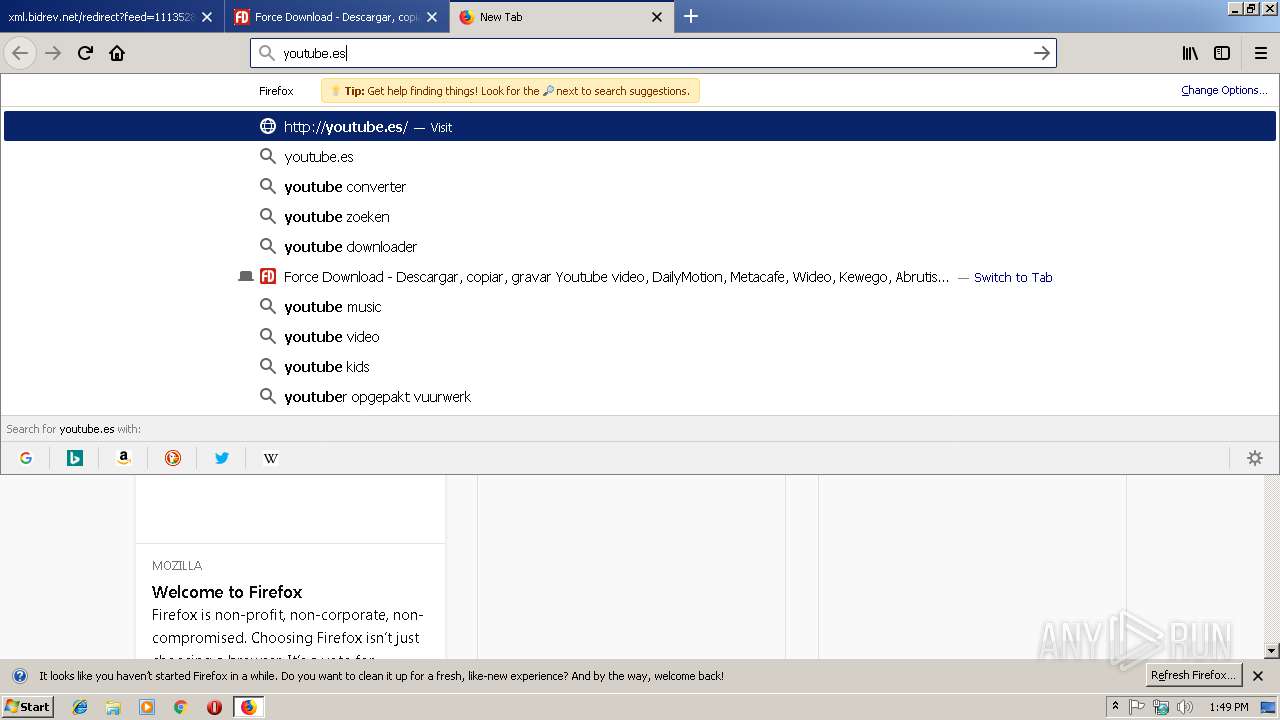Click the network tray icon
The height and width of the screenshot is (720, 1280).
click(1161, 707)
